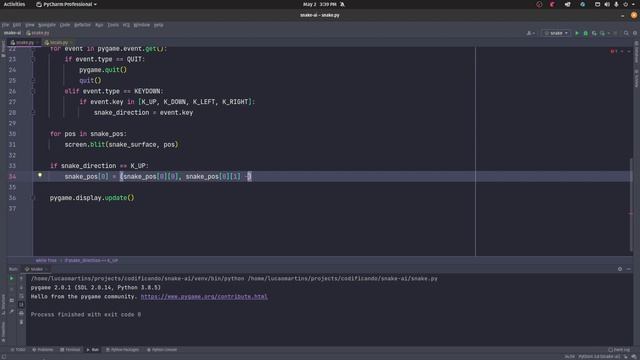Toggle the fold marker at line 28

tap(33, 113)
